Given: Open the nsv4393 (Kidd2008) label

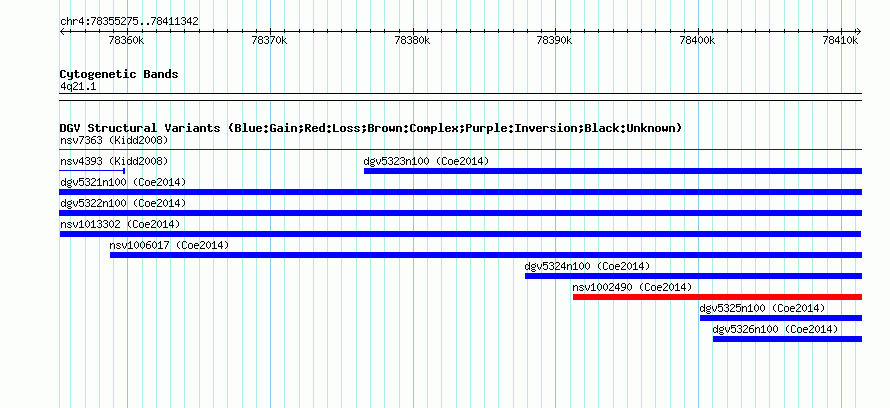Looking at the screenshot, I should pos(114,161).
